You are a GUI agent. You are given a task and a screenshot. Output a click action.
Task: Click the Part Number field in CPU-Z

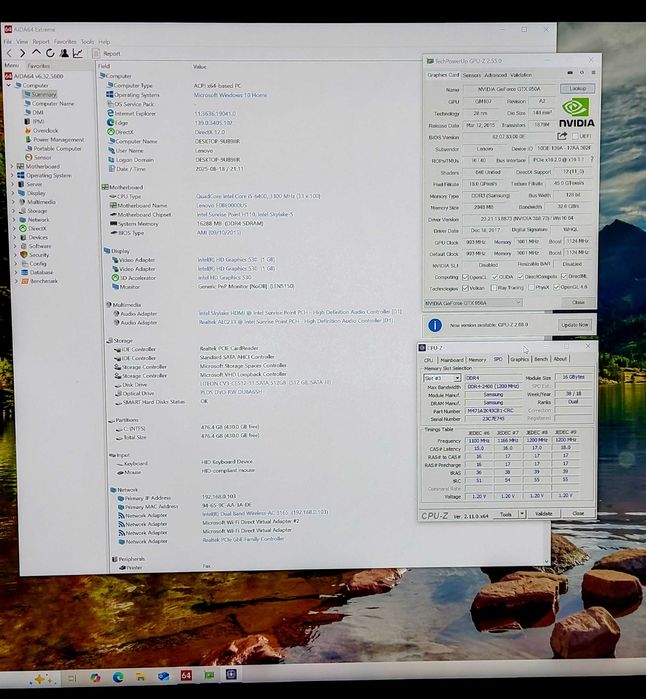click(493, 411)
